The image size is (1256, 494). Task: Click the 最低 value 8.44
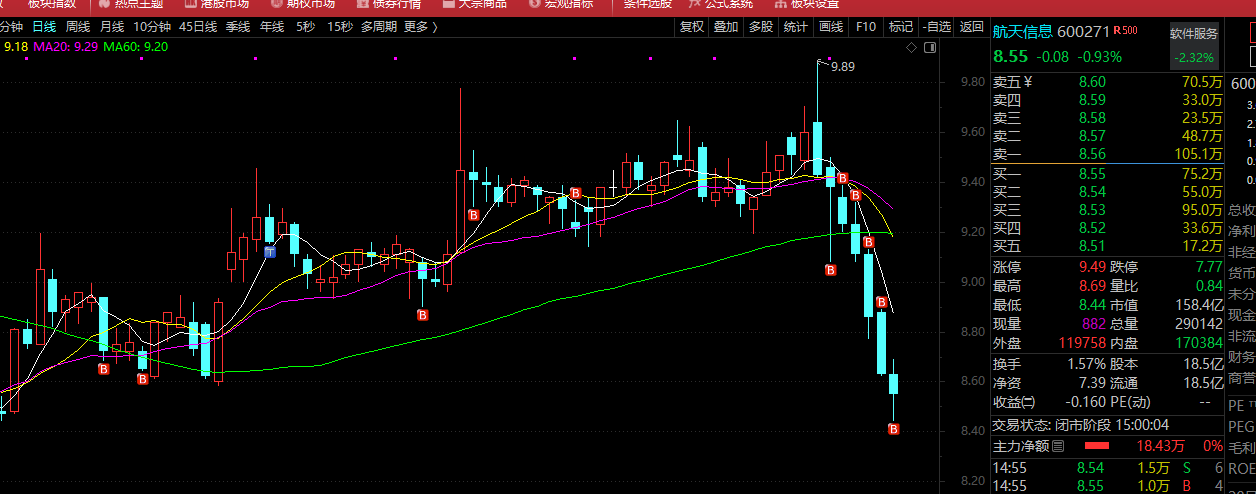pos(1093,305)
